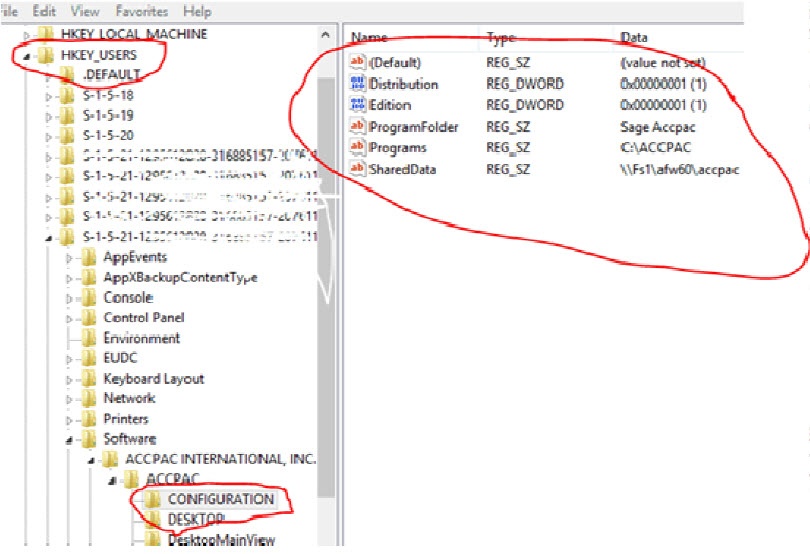
Task: Select the Environment key
Action: point(142,338)
